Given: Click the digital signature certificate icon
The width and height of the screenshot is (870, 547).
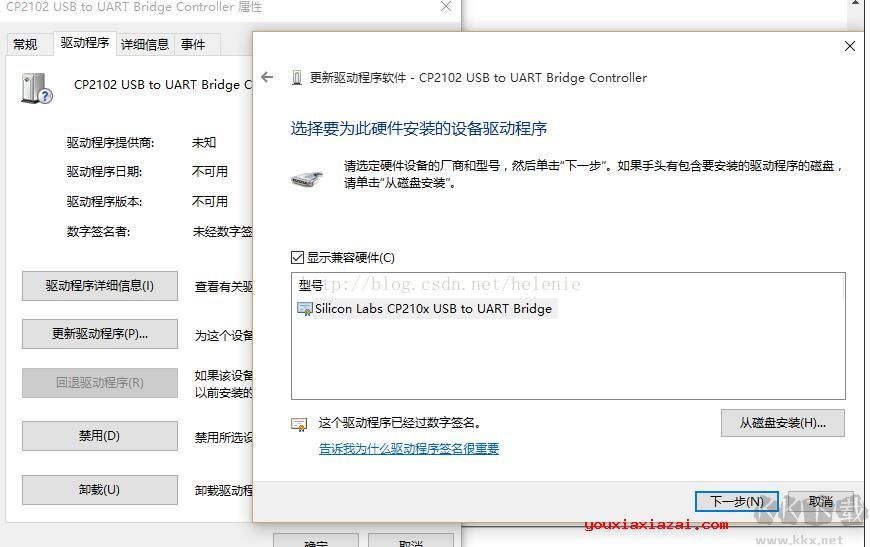Looking at the screenshot, I should [299, 425].
